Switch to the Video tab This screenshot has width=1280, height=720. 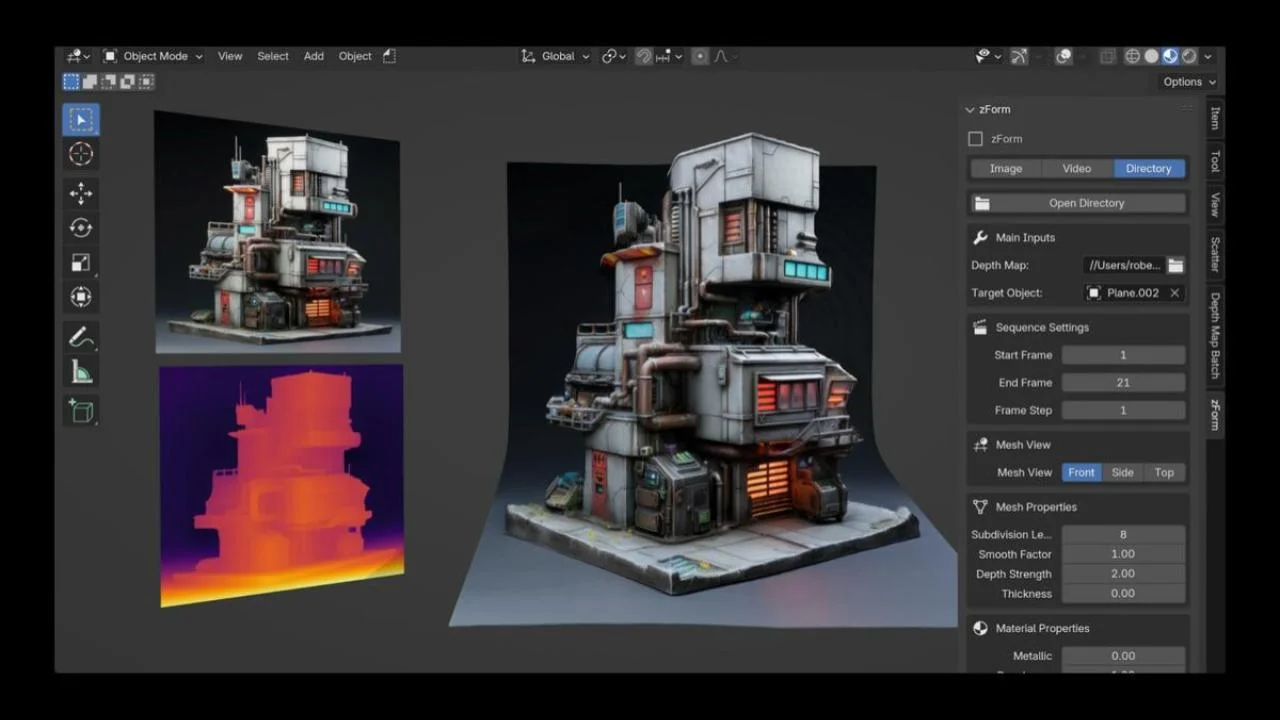(1076, 168)
